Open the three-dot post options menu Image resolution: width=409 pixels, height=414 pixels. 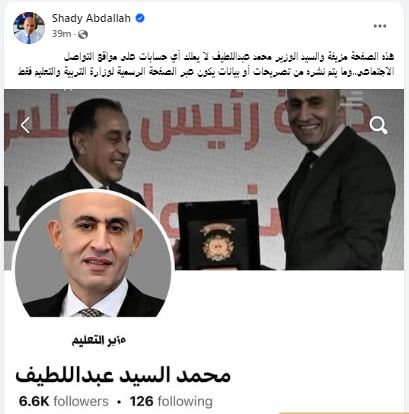click(x=380, y=26)
